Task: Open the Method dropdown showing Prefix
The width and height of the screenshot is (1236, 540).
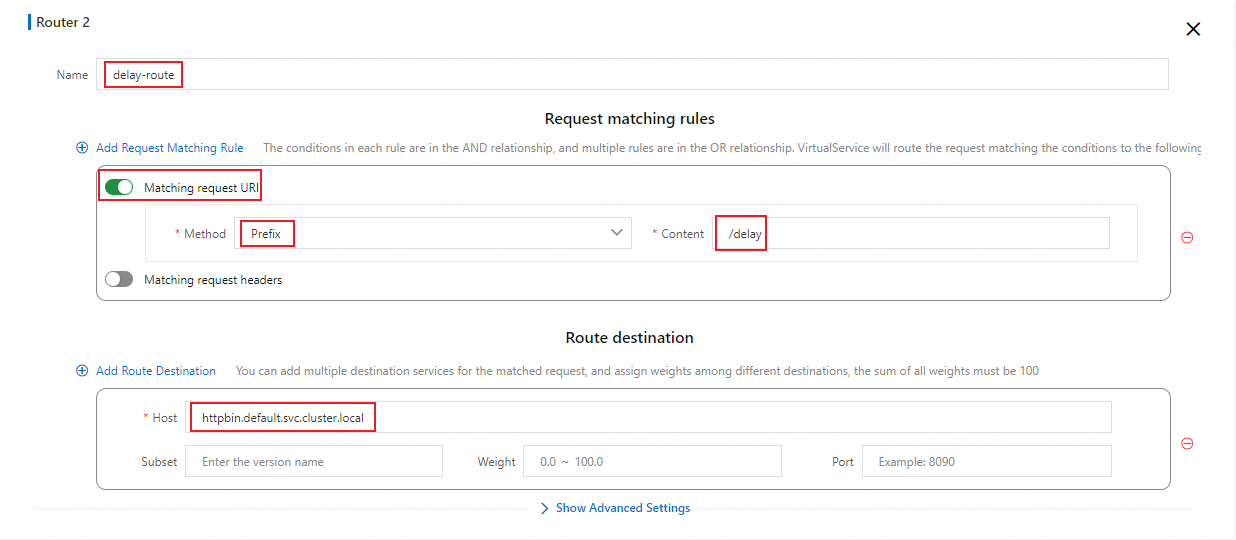Action: pos(432,233)
